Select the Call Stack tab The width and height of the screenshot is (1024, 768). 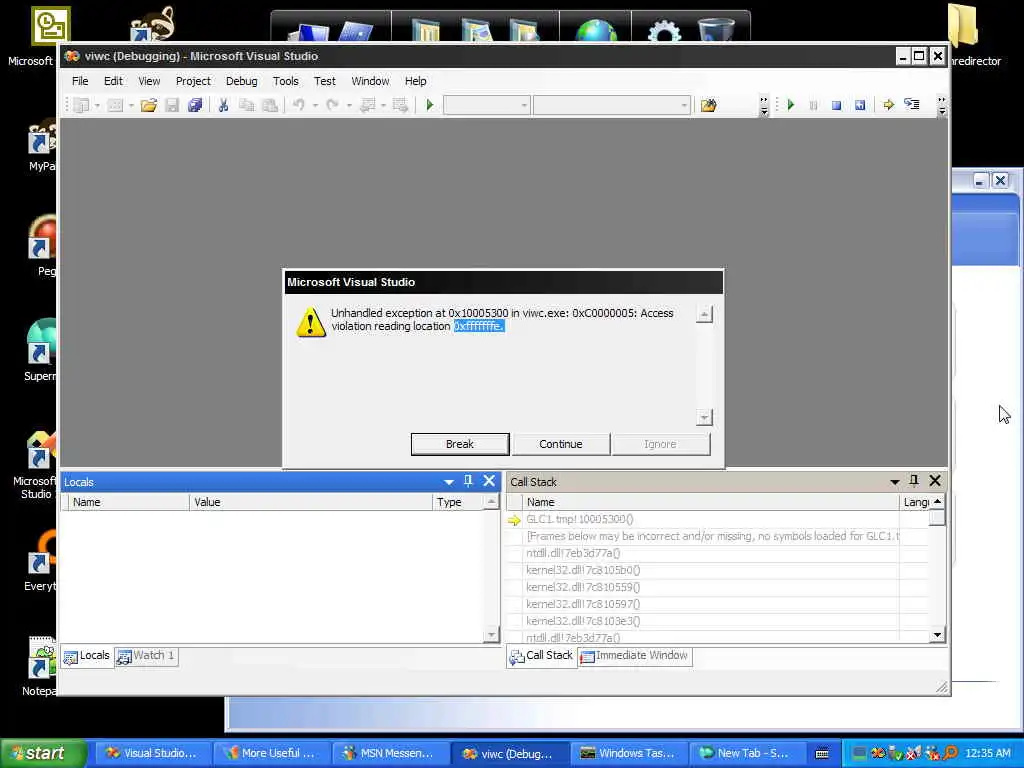point(541,656)
